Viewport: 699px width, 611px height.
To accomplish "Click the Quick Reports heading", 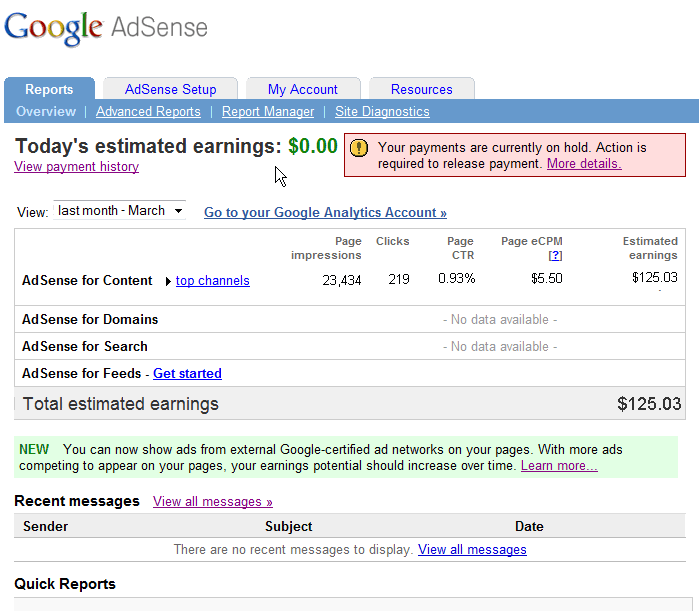I will click(x=65, y=584).
